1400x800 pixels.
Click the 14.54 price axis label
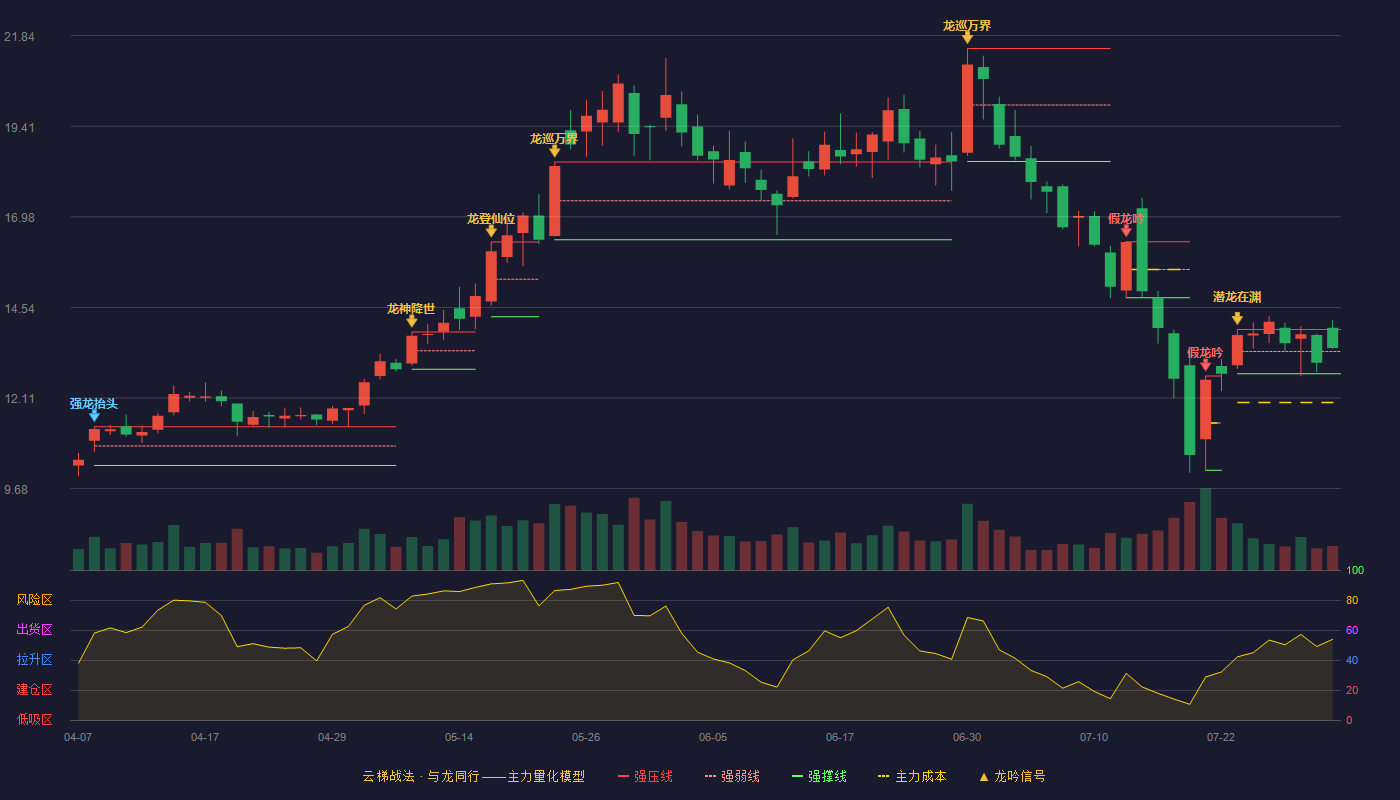click(x=19, y=309)
